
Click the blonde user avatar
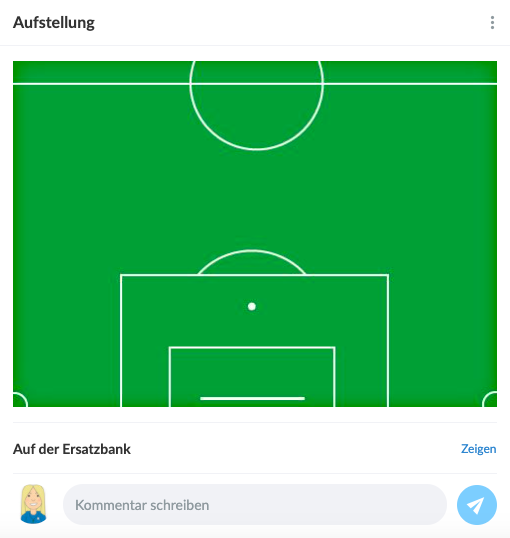(x=33, y=504)
